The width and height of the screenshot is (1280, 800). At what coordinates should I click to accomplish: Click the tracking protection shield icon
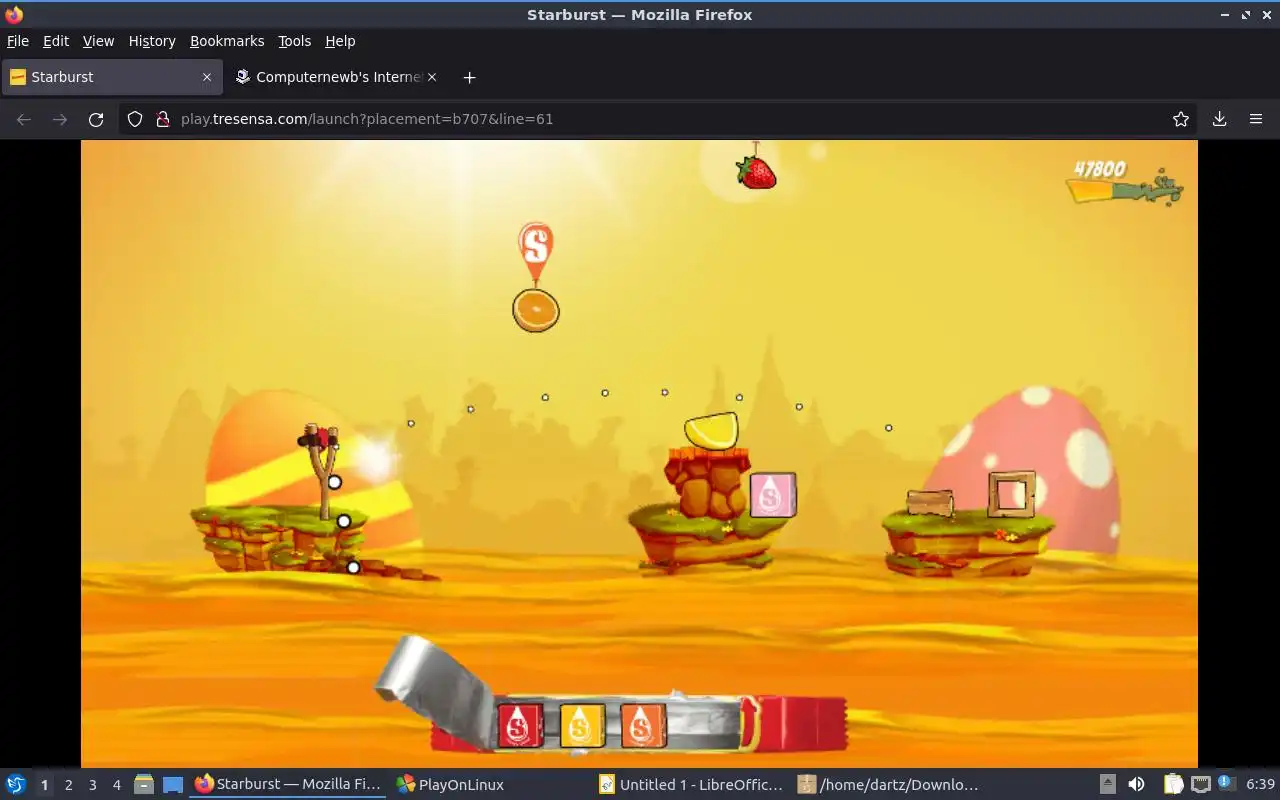pos(135,119)
